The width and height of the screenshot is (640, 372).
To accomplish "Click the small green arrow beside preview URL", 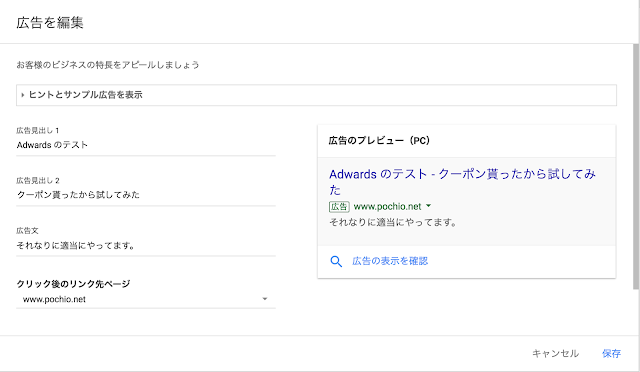I will coord(428,206).
